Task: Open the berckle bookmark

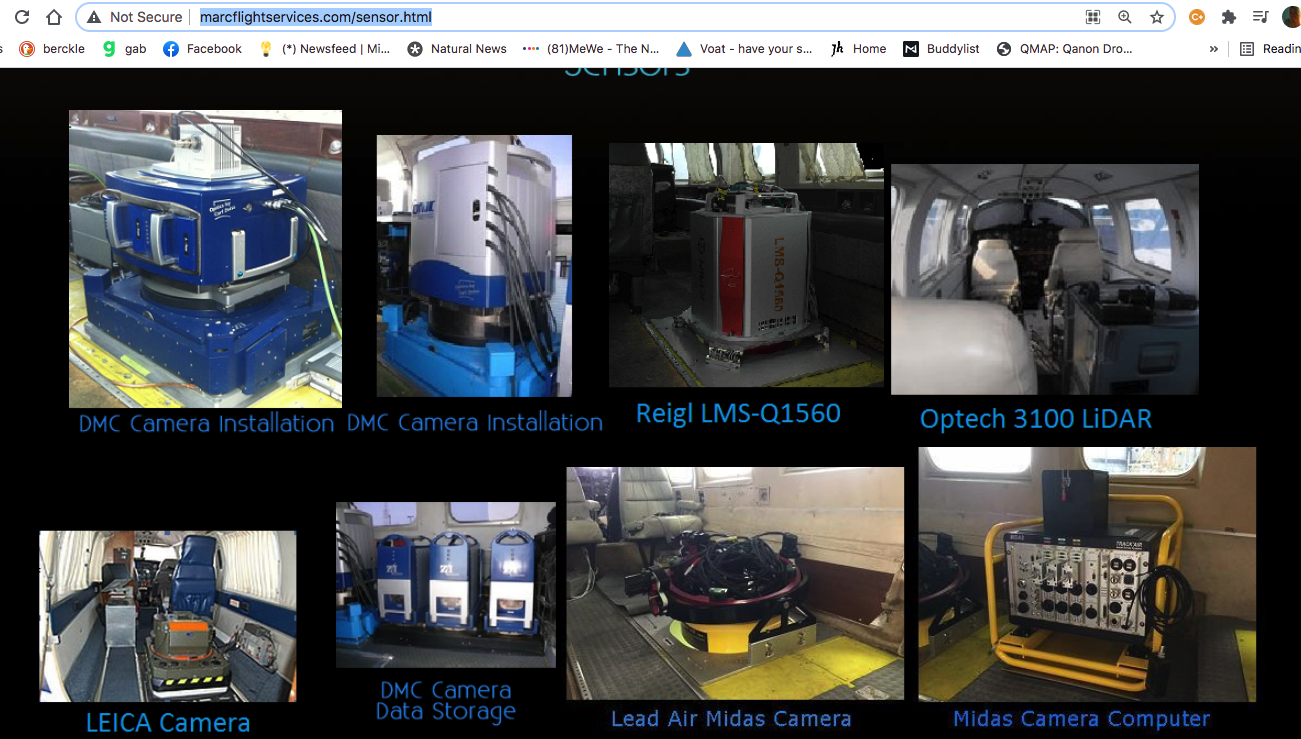Action: (52, 49)
